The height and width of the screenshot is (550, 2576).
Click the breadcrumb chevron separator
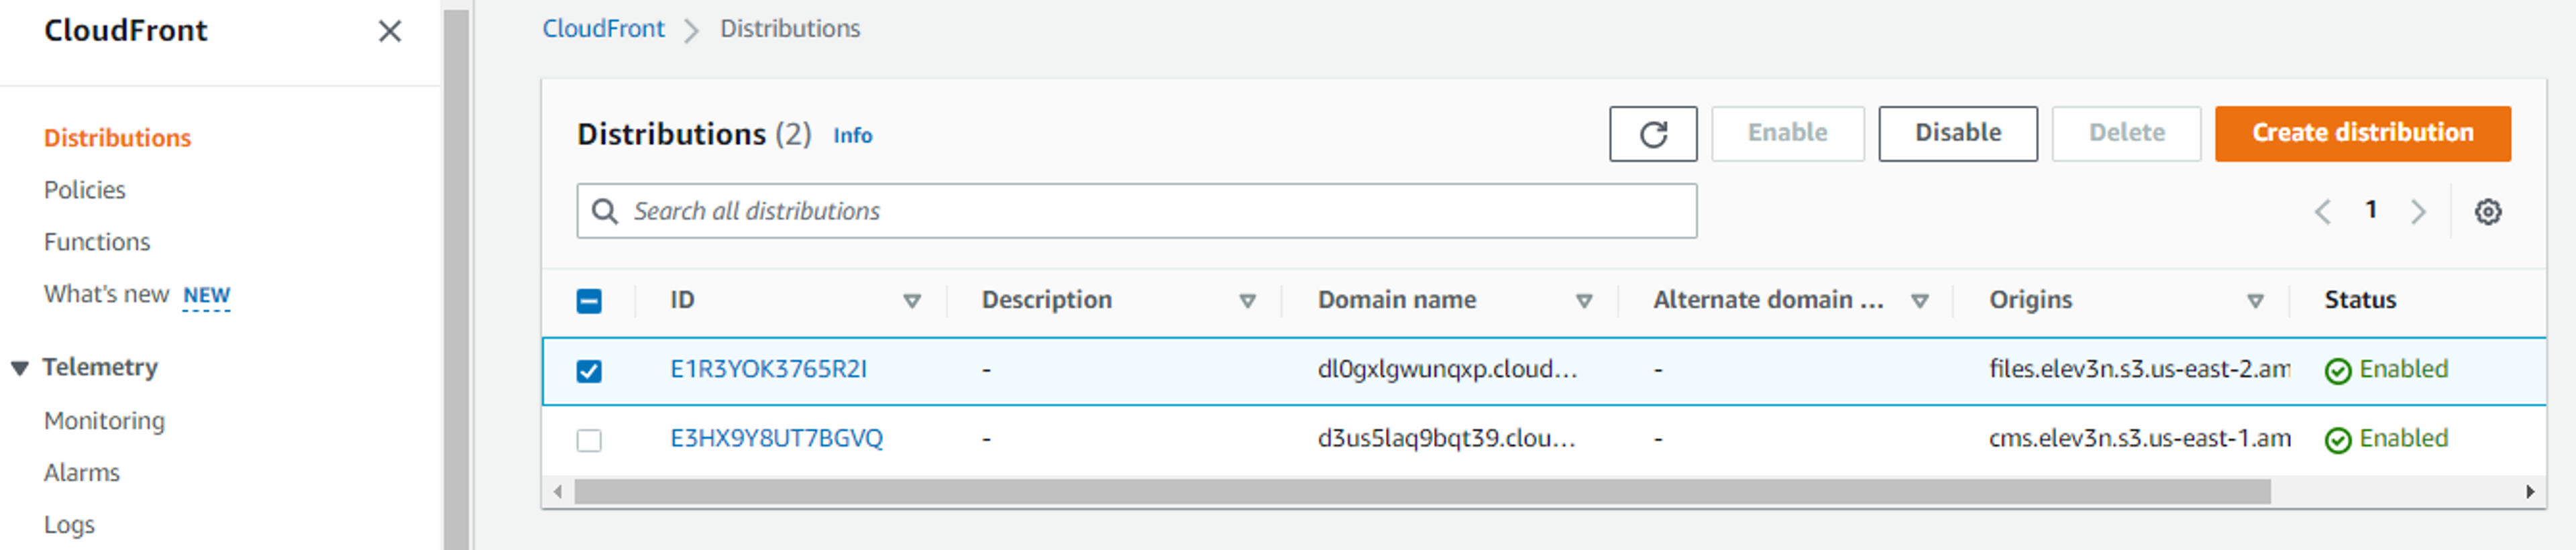(x=691, y=31)
